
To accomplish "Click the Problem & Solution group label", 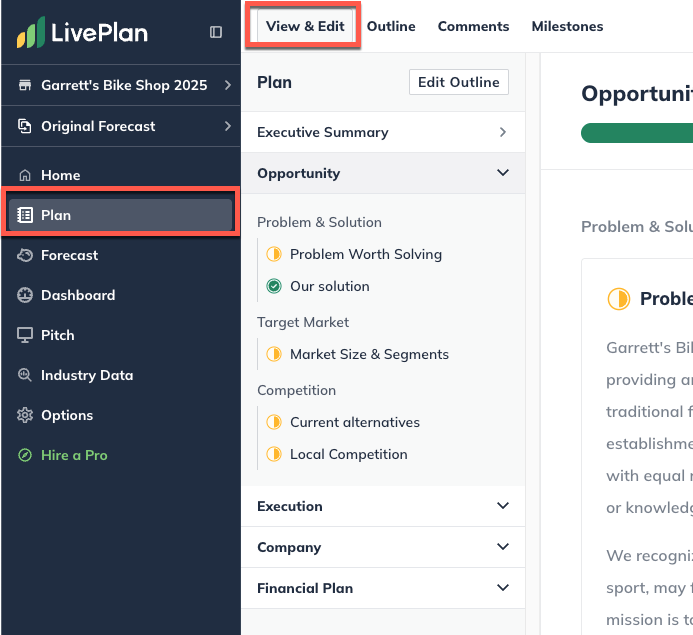I will coord(319,222).
